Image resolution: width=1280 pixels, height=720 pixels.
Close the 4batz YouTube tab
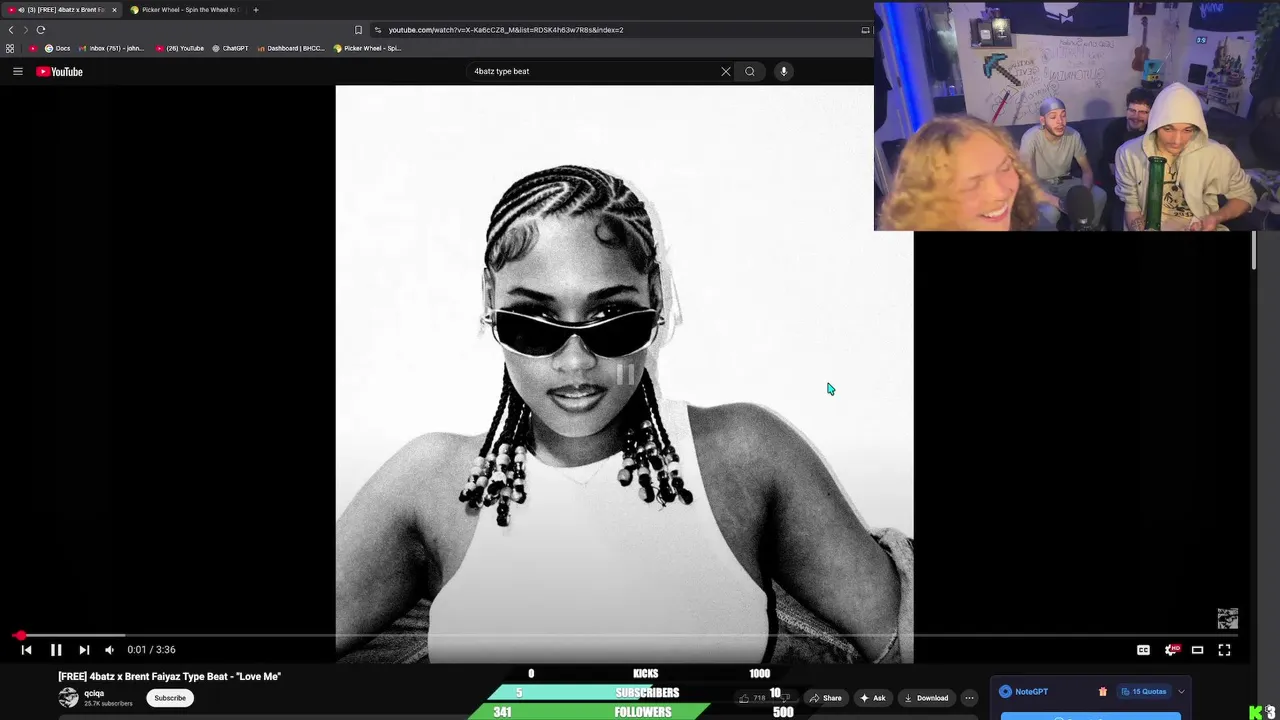114,10
